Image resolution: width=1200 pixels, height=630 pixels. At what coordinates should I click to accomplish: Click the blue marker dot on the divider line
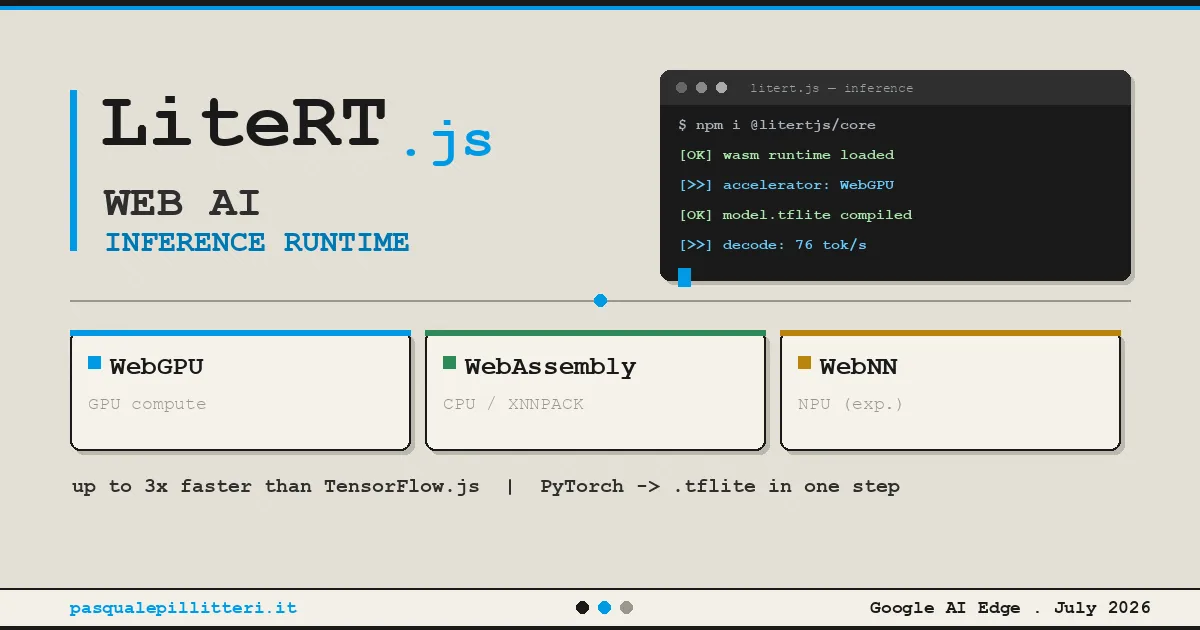tap(600, 300)
